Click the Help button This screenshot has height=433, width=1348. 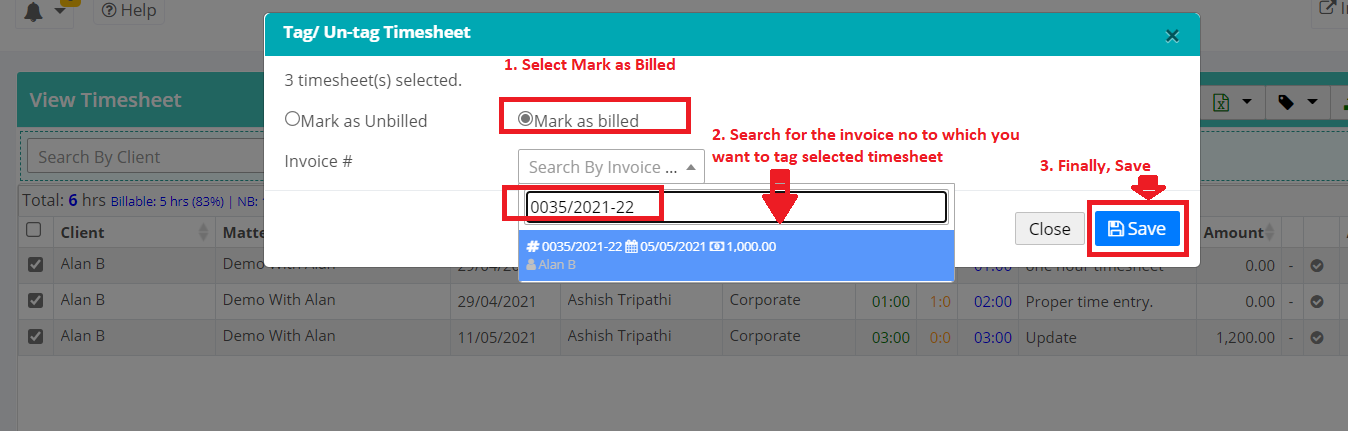(129, 11)
